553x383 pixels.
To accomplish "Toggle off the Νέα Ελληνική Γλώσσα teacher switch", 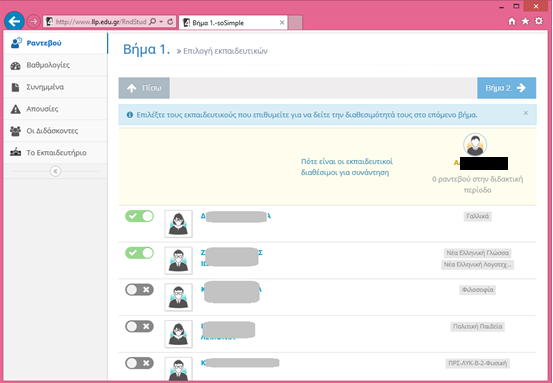I will pos(139,253).
